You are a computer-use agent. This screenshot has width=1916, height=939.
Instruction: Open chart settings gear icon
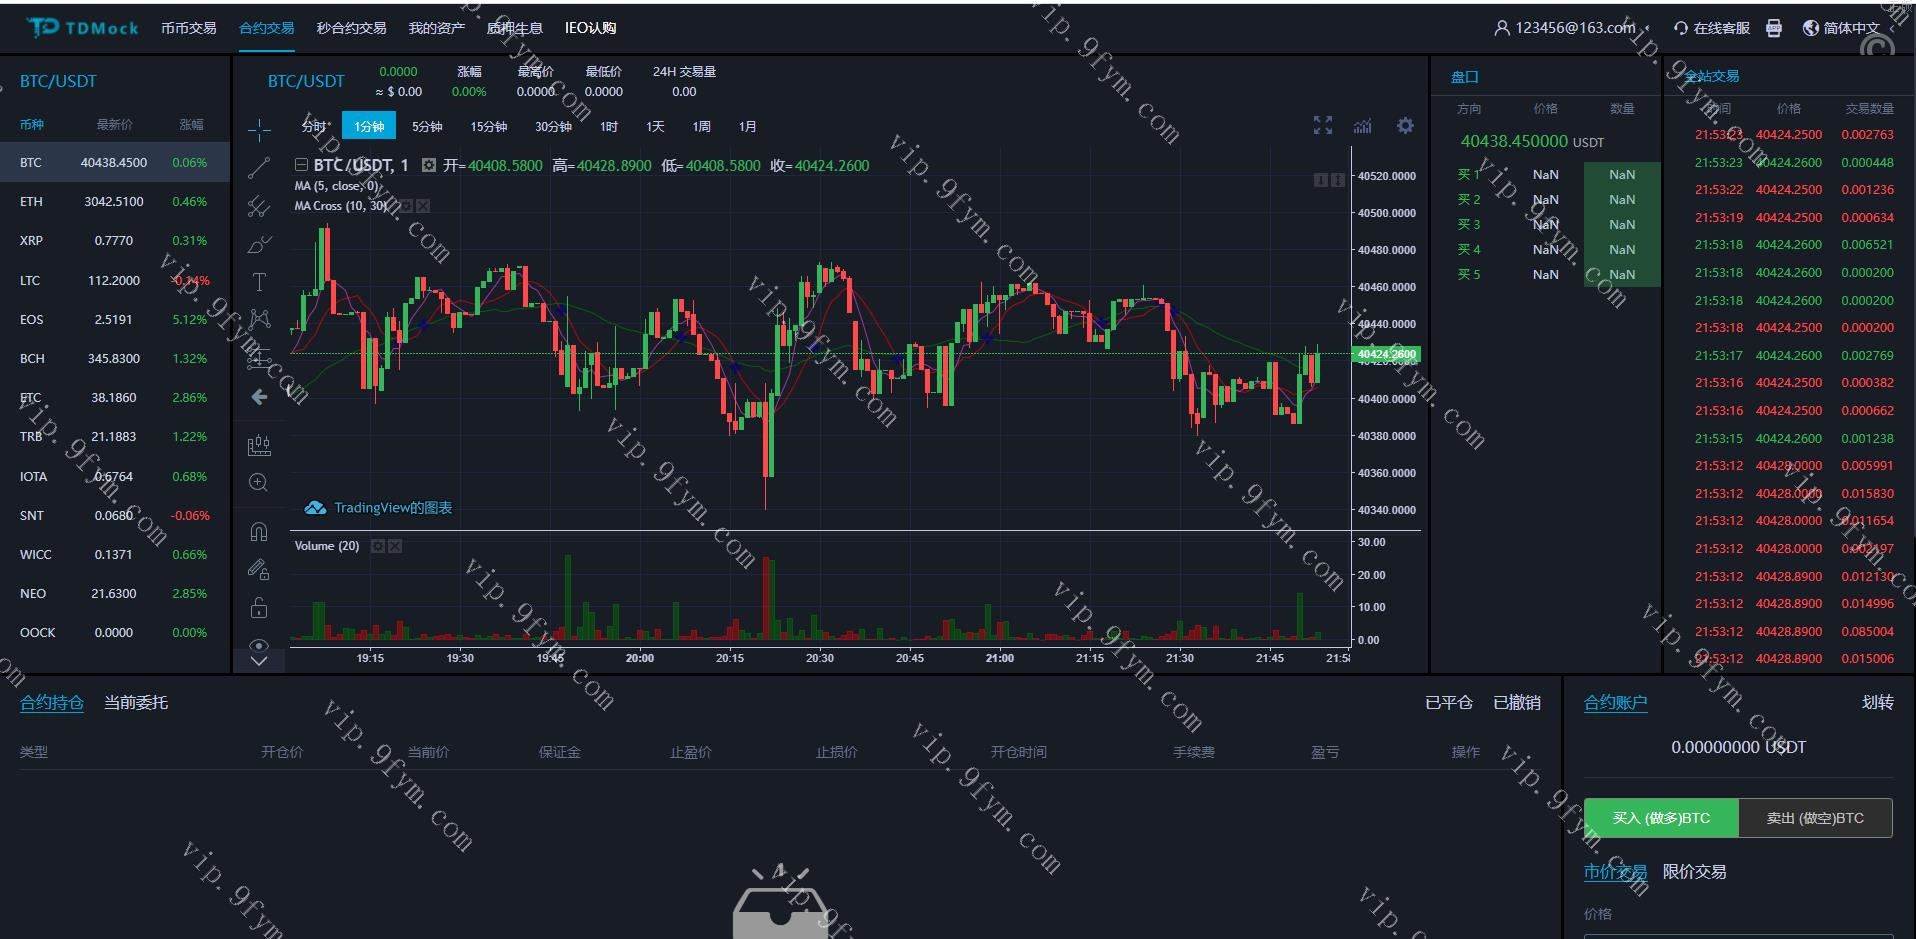(x=1405, y=126)
